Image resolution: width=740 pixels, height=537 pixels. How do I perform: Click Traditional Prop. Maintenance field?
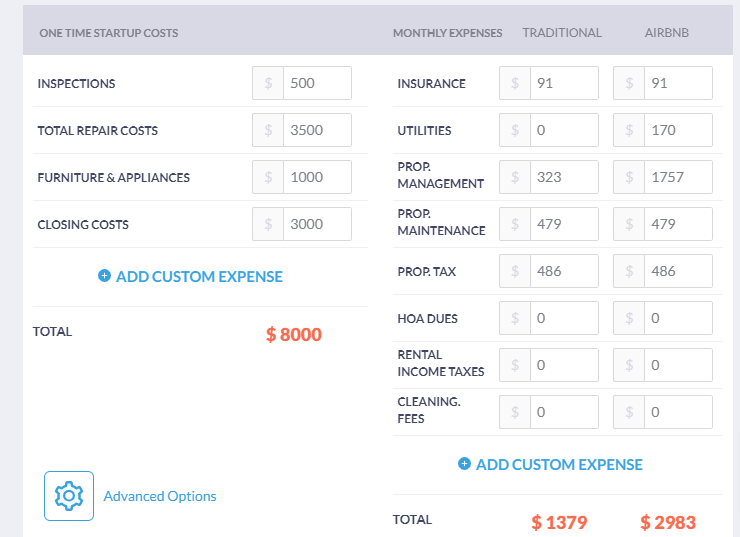click(563, 224)
